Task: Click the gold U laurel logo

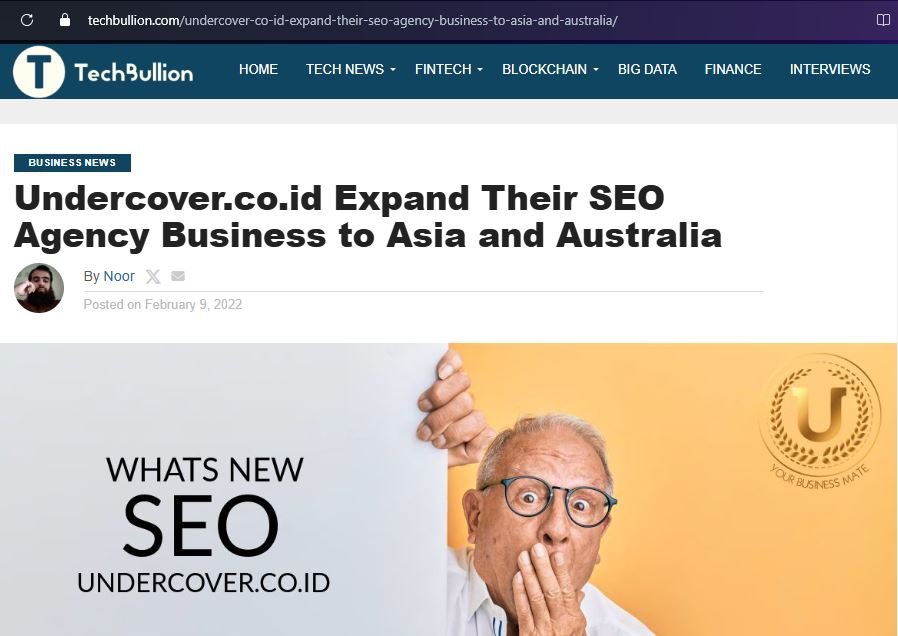Action: click(820, 422)
